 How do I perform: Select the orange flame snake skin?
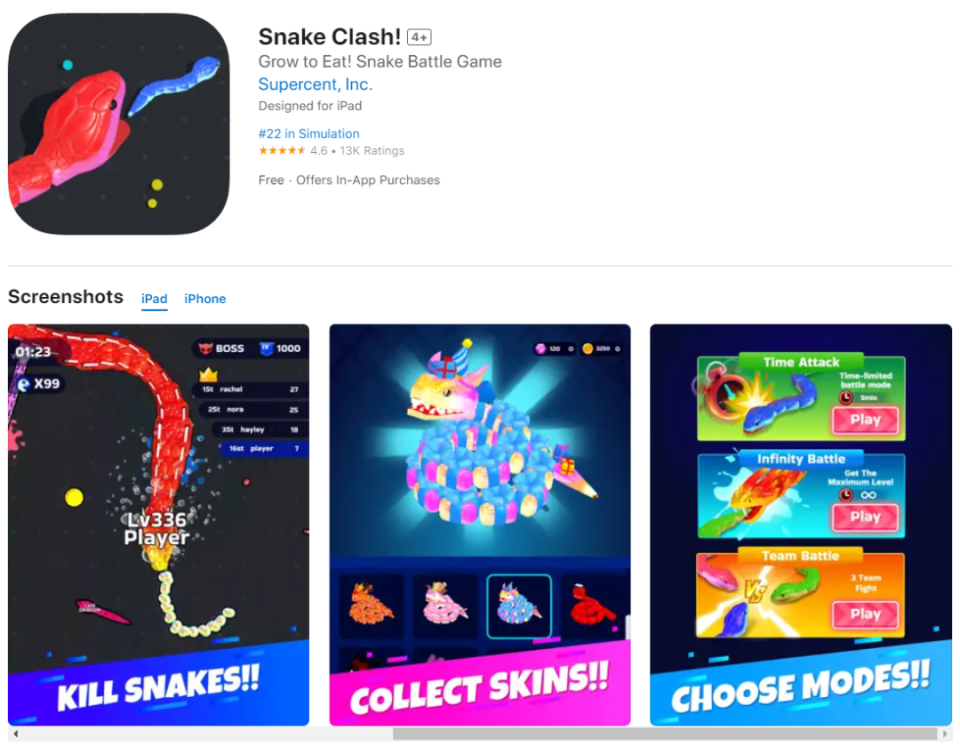[x=372, y=605]
